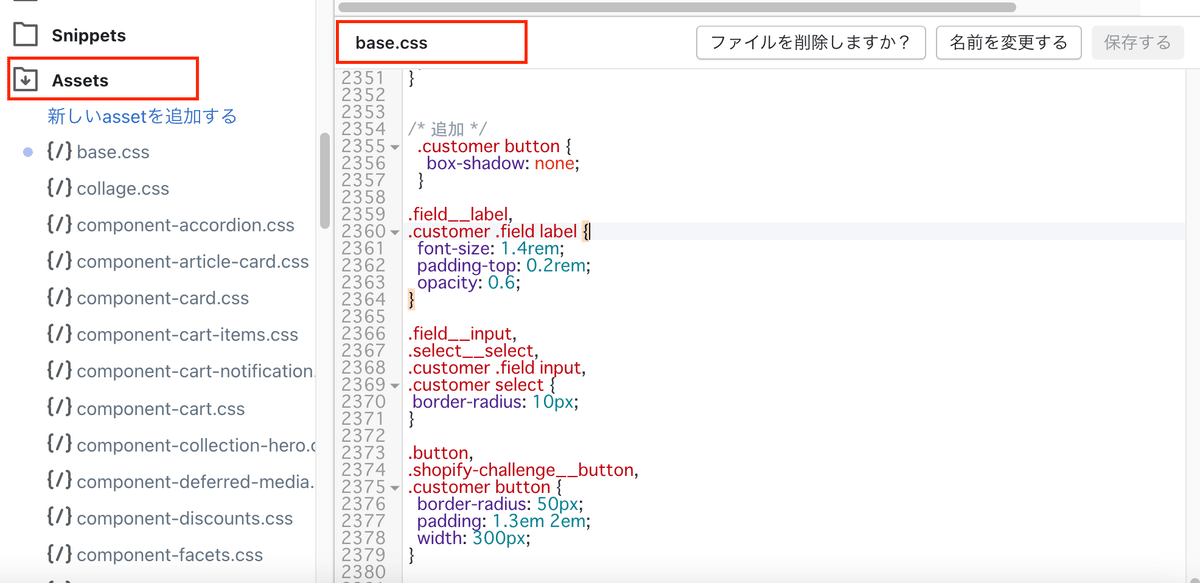
Task: Open component-card.css file
Action: point(163,298)
